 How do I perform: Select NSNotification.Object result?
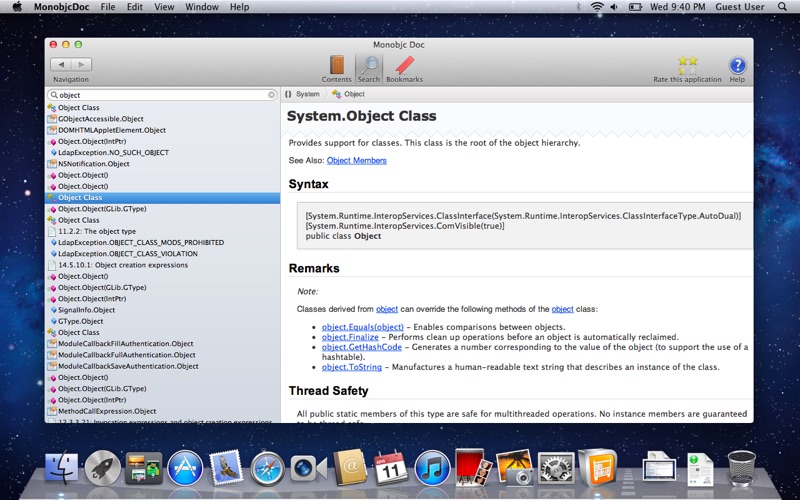162,164
